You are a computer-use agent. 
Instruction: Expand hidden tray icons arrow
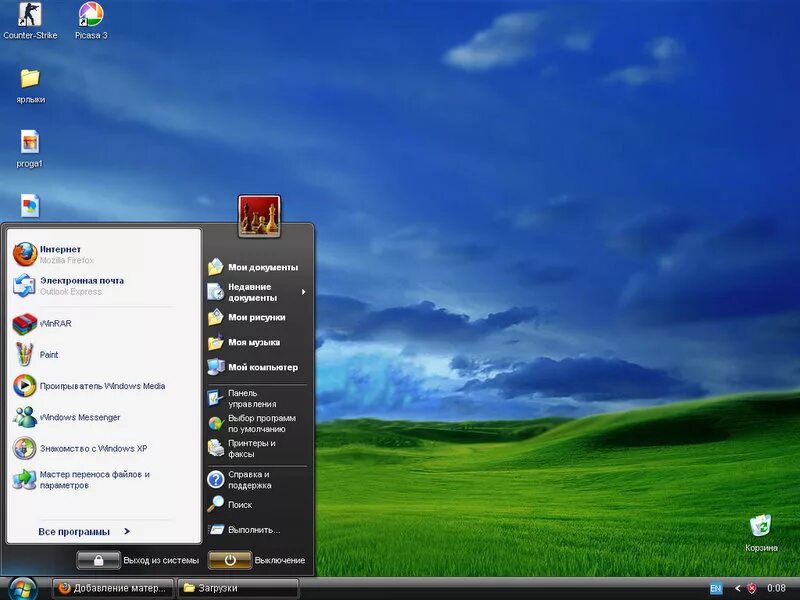point(737,588)
